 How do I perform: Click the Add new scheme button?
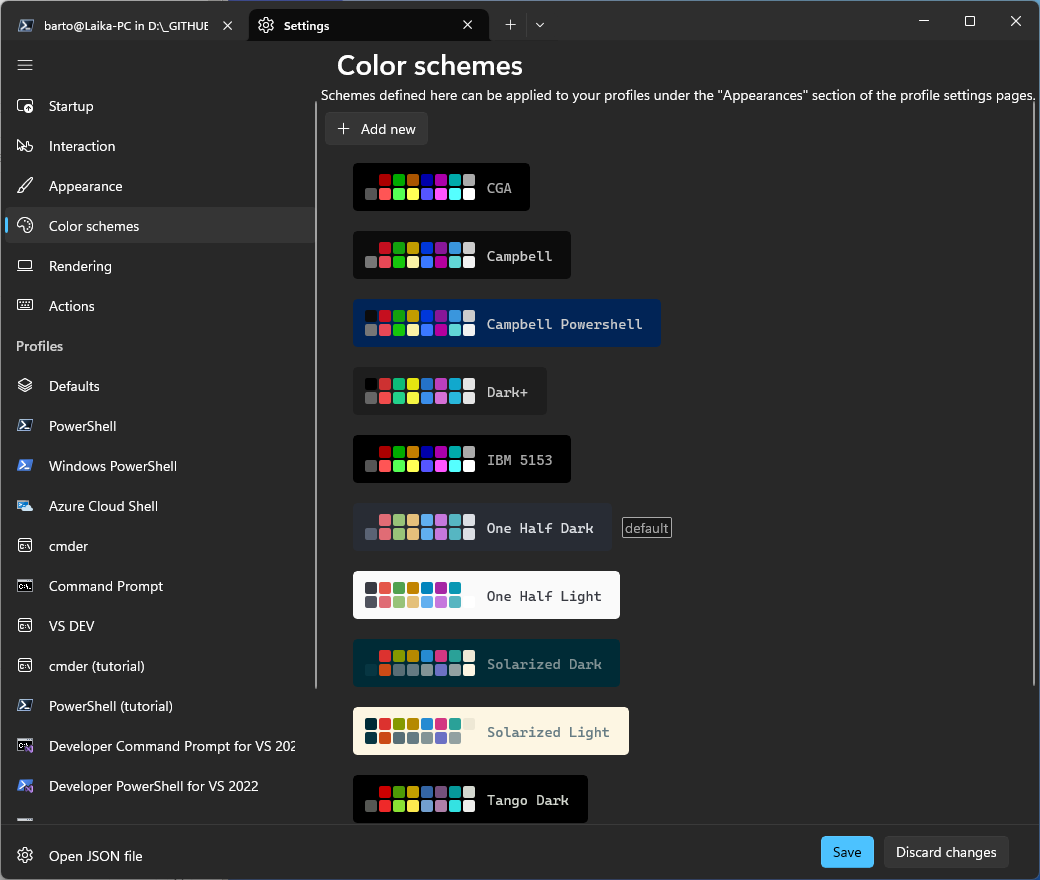[377, 129]
